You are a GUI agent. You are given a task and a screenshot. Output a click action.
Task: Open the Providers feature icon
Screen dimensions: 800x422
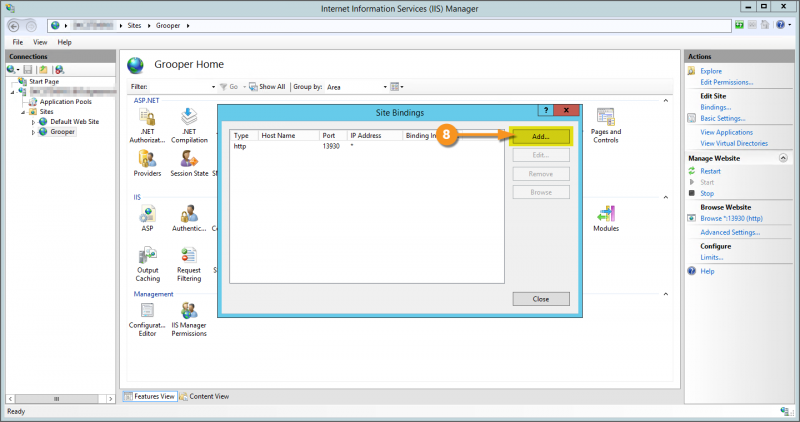click(147, 159)
